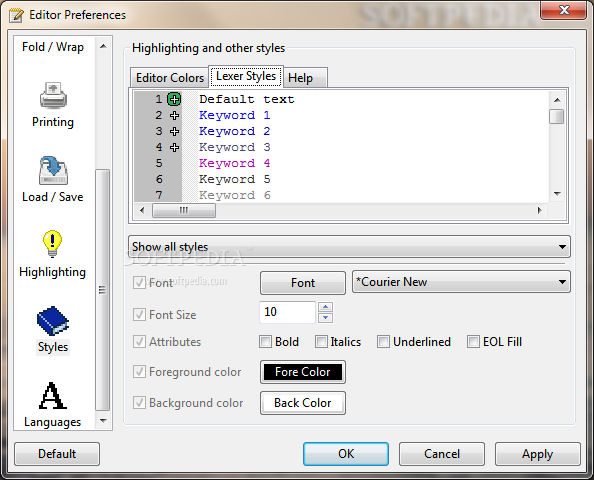Image resolution: width=594 pixels, height=480 pixels.
Task: Decrease font size with down arrow
Action: coord(325,318)
